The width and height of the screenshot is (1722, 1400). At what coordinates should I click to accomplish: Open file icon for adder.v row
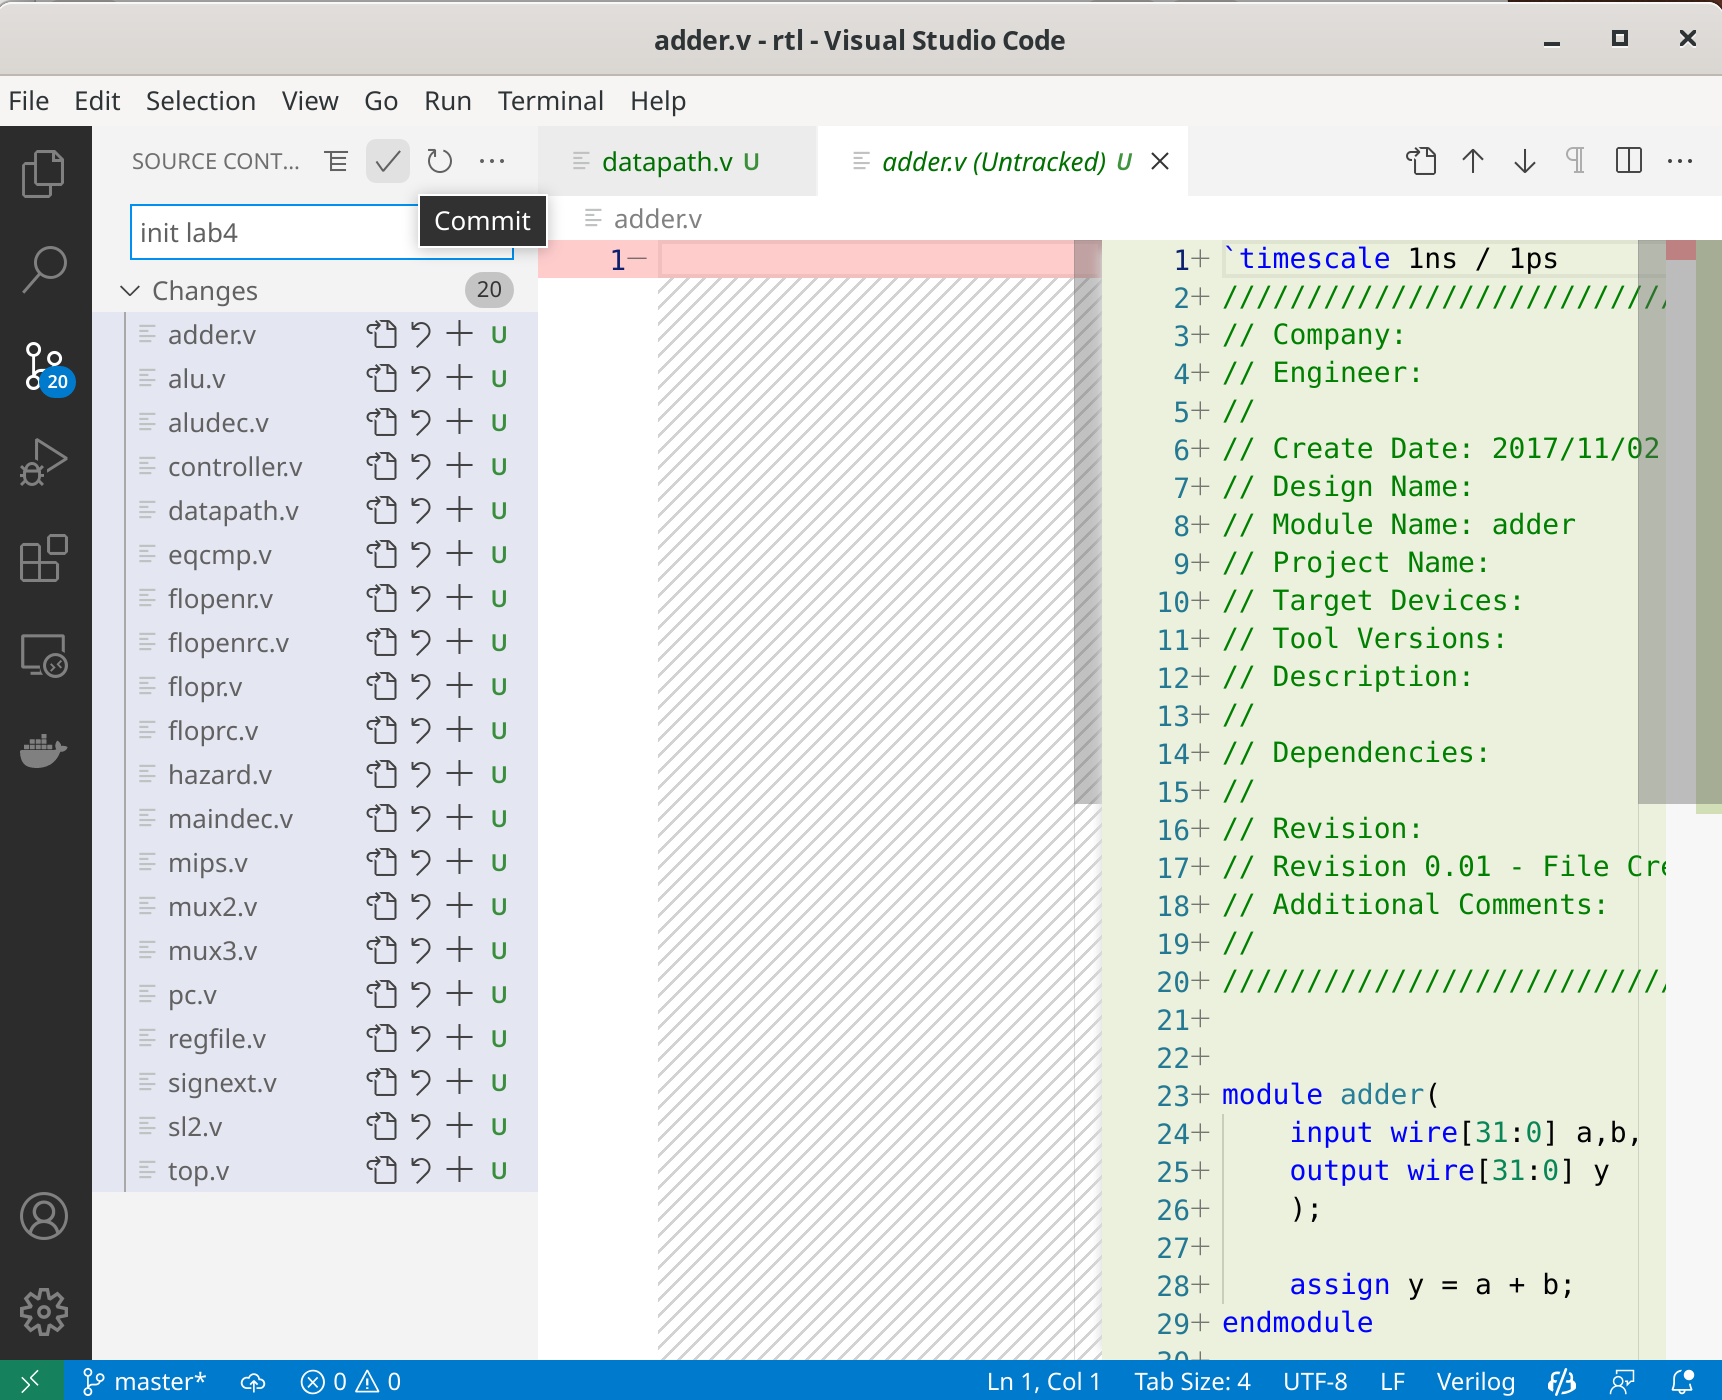pyautogui.click(x=381, y=334)
